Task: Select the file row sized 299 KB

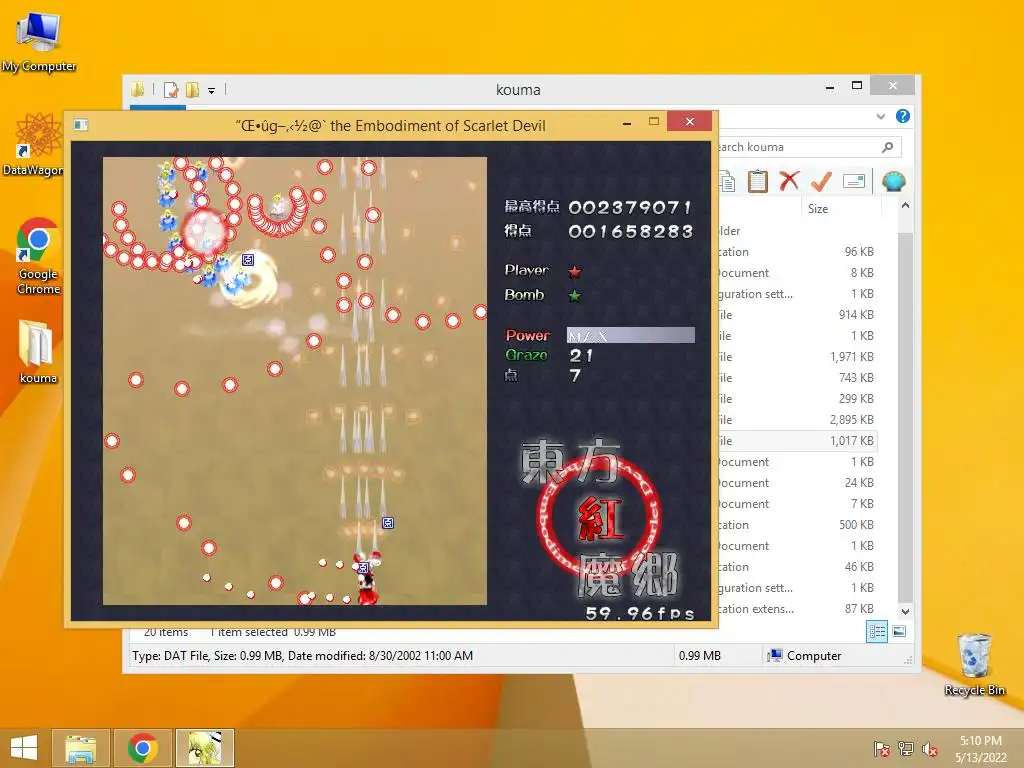Action: pyautogui.click(x=797, y=399)
